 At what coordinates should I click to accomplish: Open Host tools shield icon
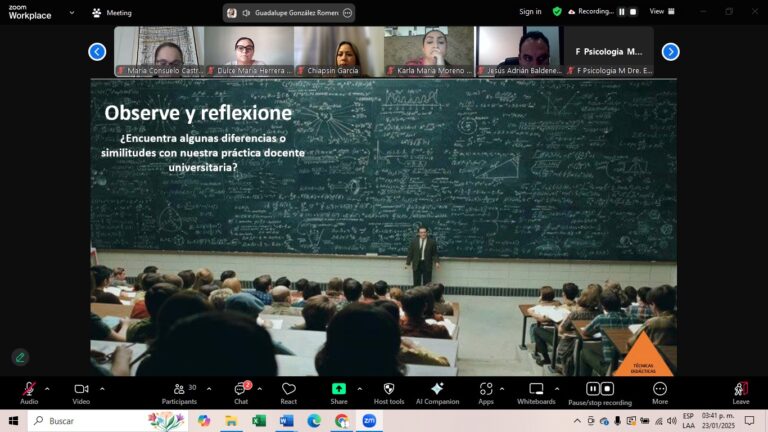389,394
